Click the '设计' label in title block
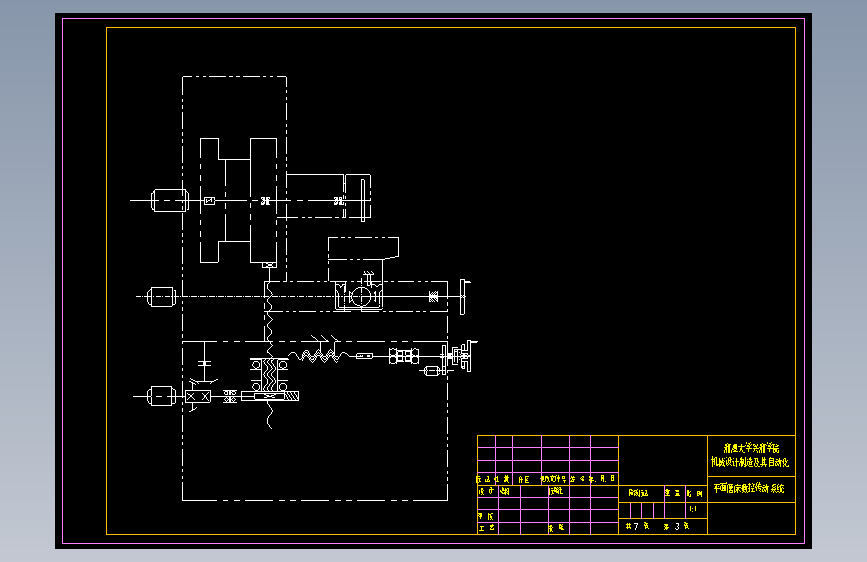867x562 pixels. coord(487,491)
